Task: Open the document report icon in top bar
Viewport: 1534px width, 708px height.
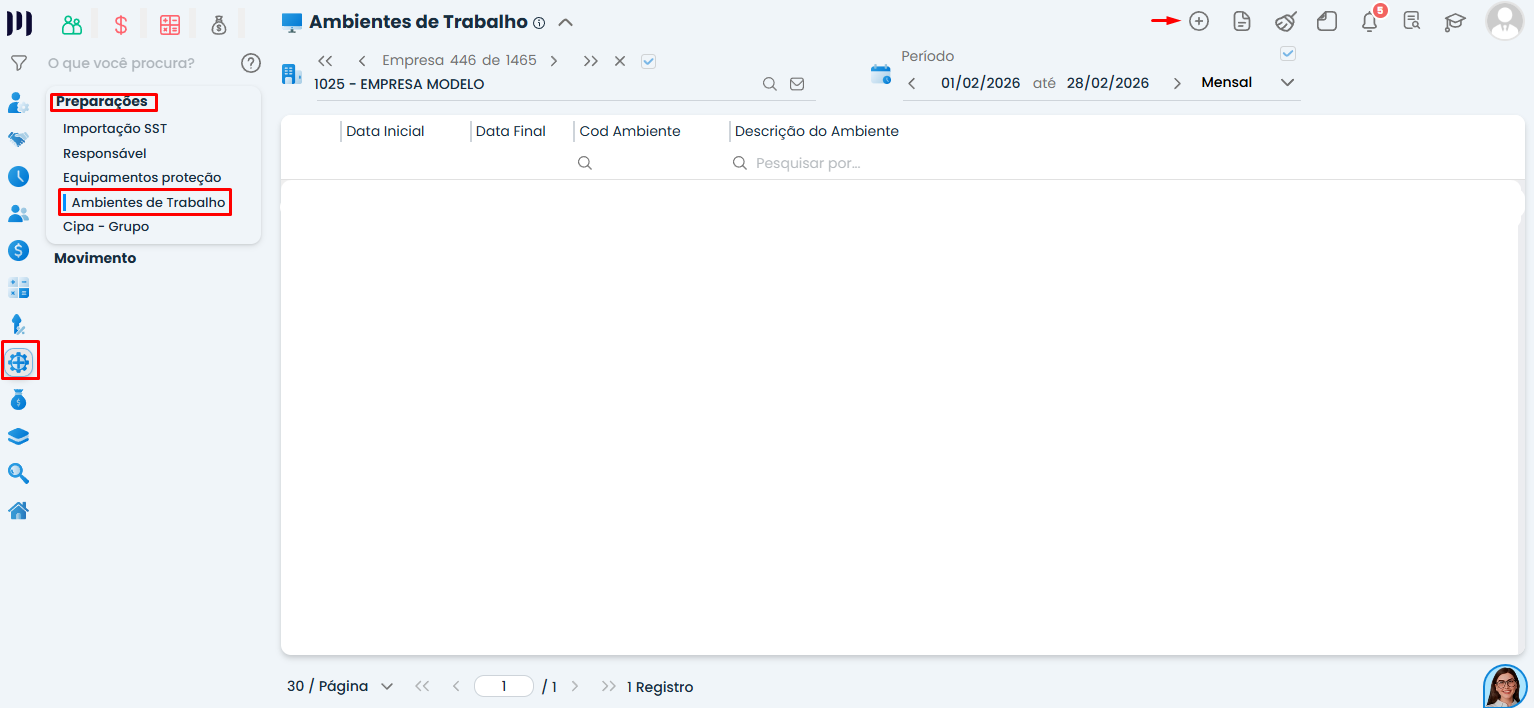Action: [1242, 21]
